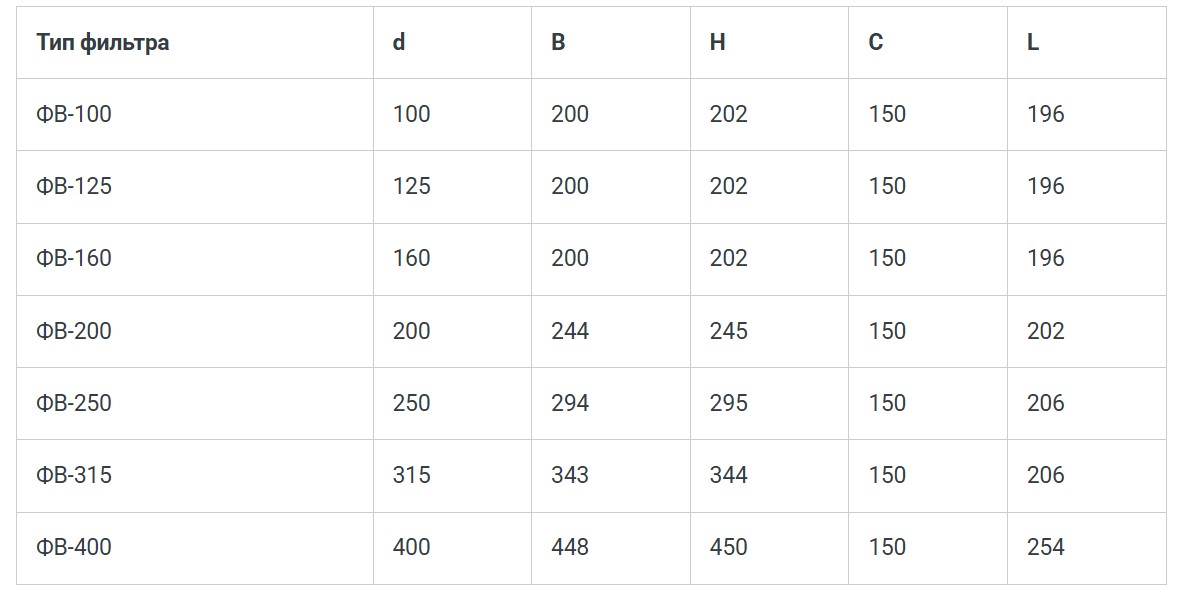Select the ФВ-100 filter type cell
This screenshot has width=1178, height=599.
(x=74, y=114)
